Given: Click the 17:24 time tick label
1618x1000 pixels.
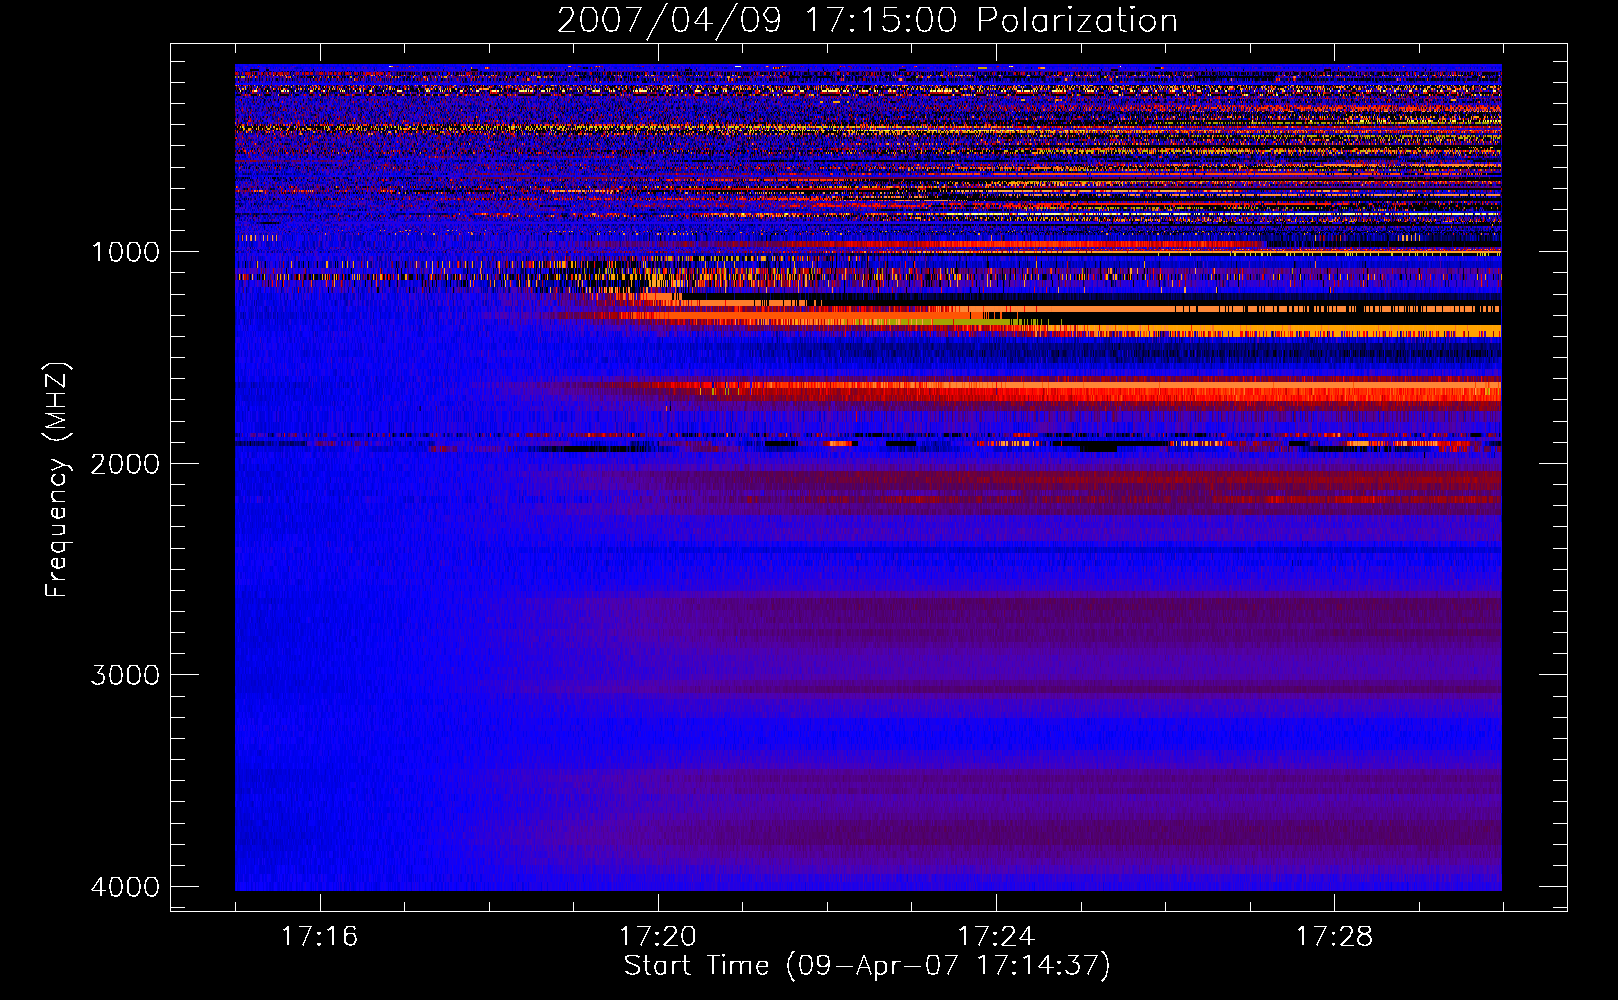Looking at the screenshot, I should tap(996, 937).
